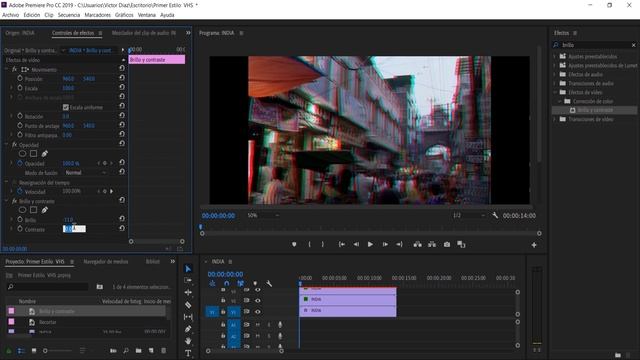Export frame with camera icon
This screenshot has height=360, width=640.
[x=447, y=244]
